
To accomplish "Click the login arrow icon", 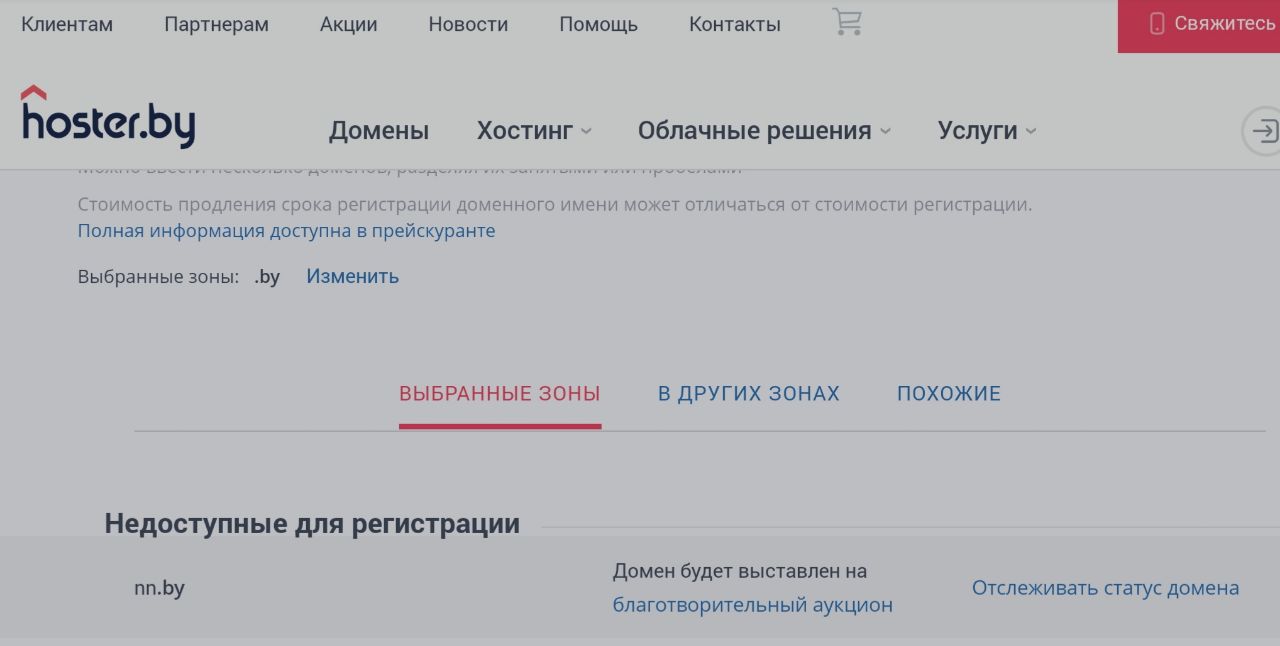I will coord(1264,131).
